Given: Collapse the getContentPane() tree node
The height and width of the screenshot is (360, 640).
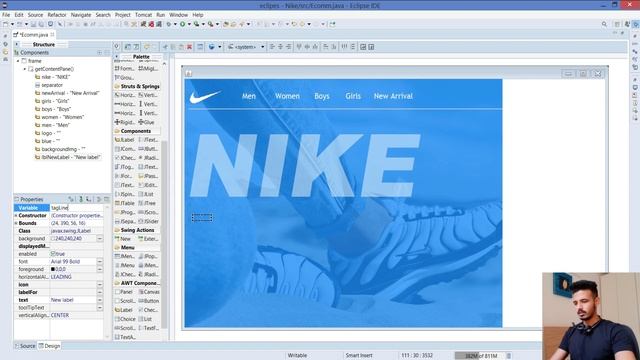Looking at the screenshot, I should 24,69.
